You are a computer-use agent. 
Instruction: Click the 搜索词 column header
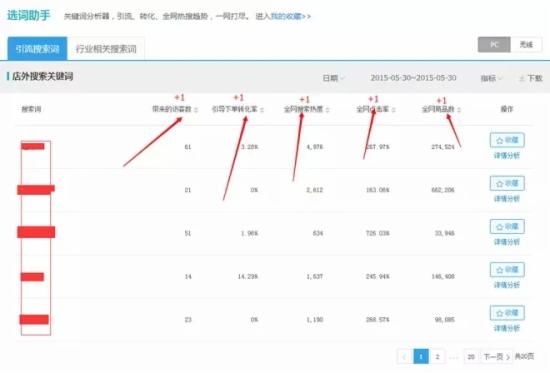[31, 109]
